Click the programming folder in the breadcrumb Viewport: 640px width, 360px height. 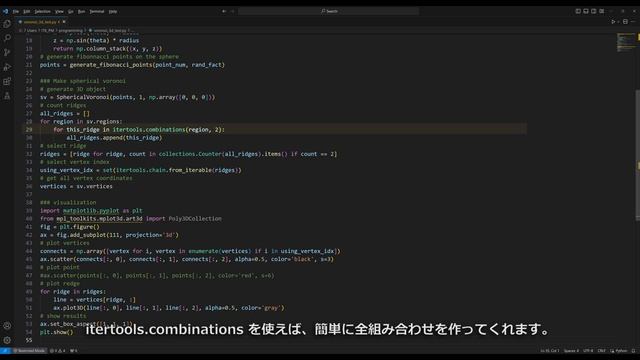[x=70, y=31]
